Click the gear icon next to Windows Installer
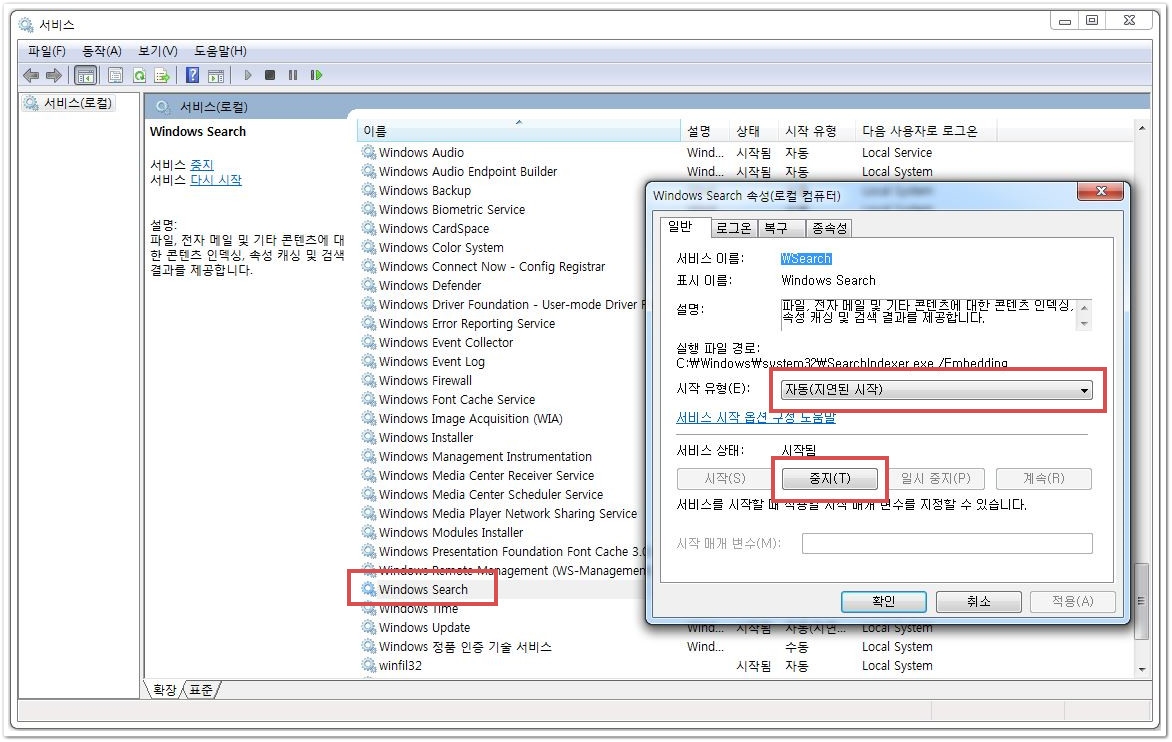The height and width of the screenshot is (742, 1172). [368, 437]
